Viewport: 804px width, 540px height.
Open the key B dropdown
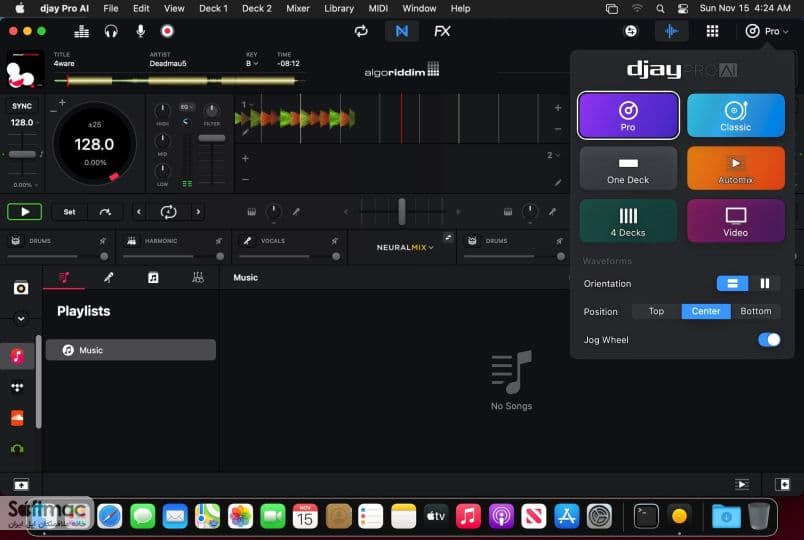click(x=251, y=64)
